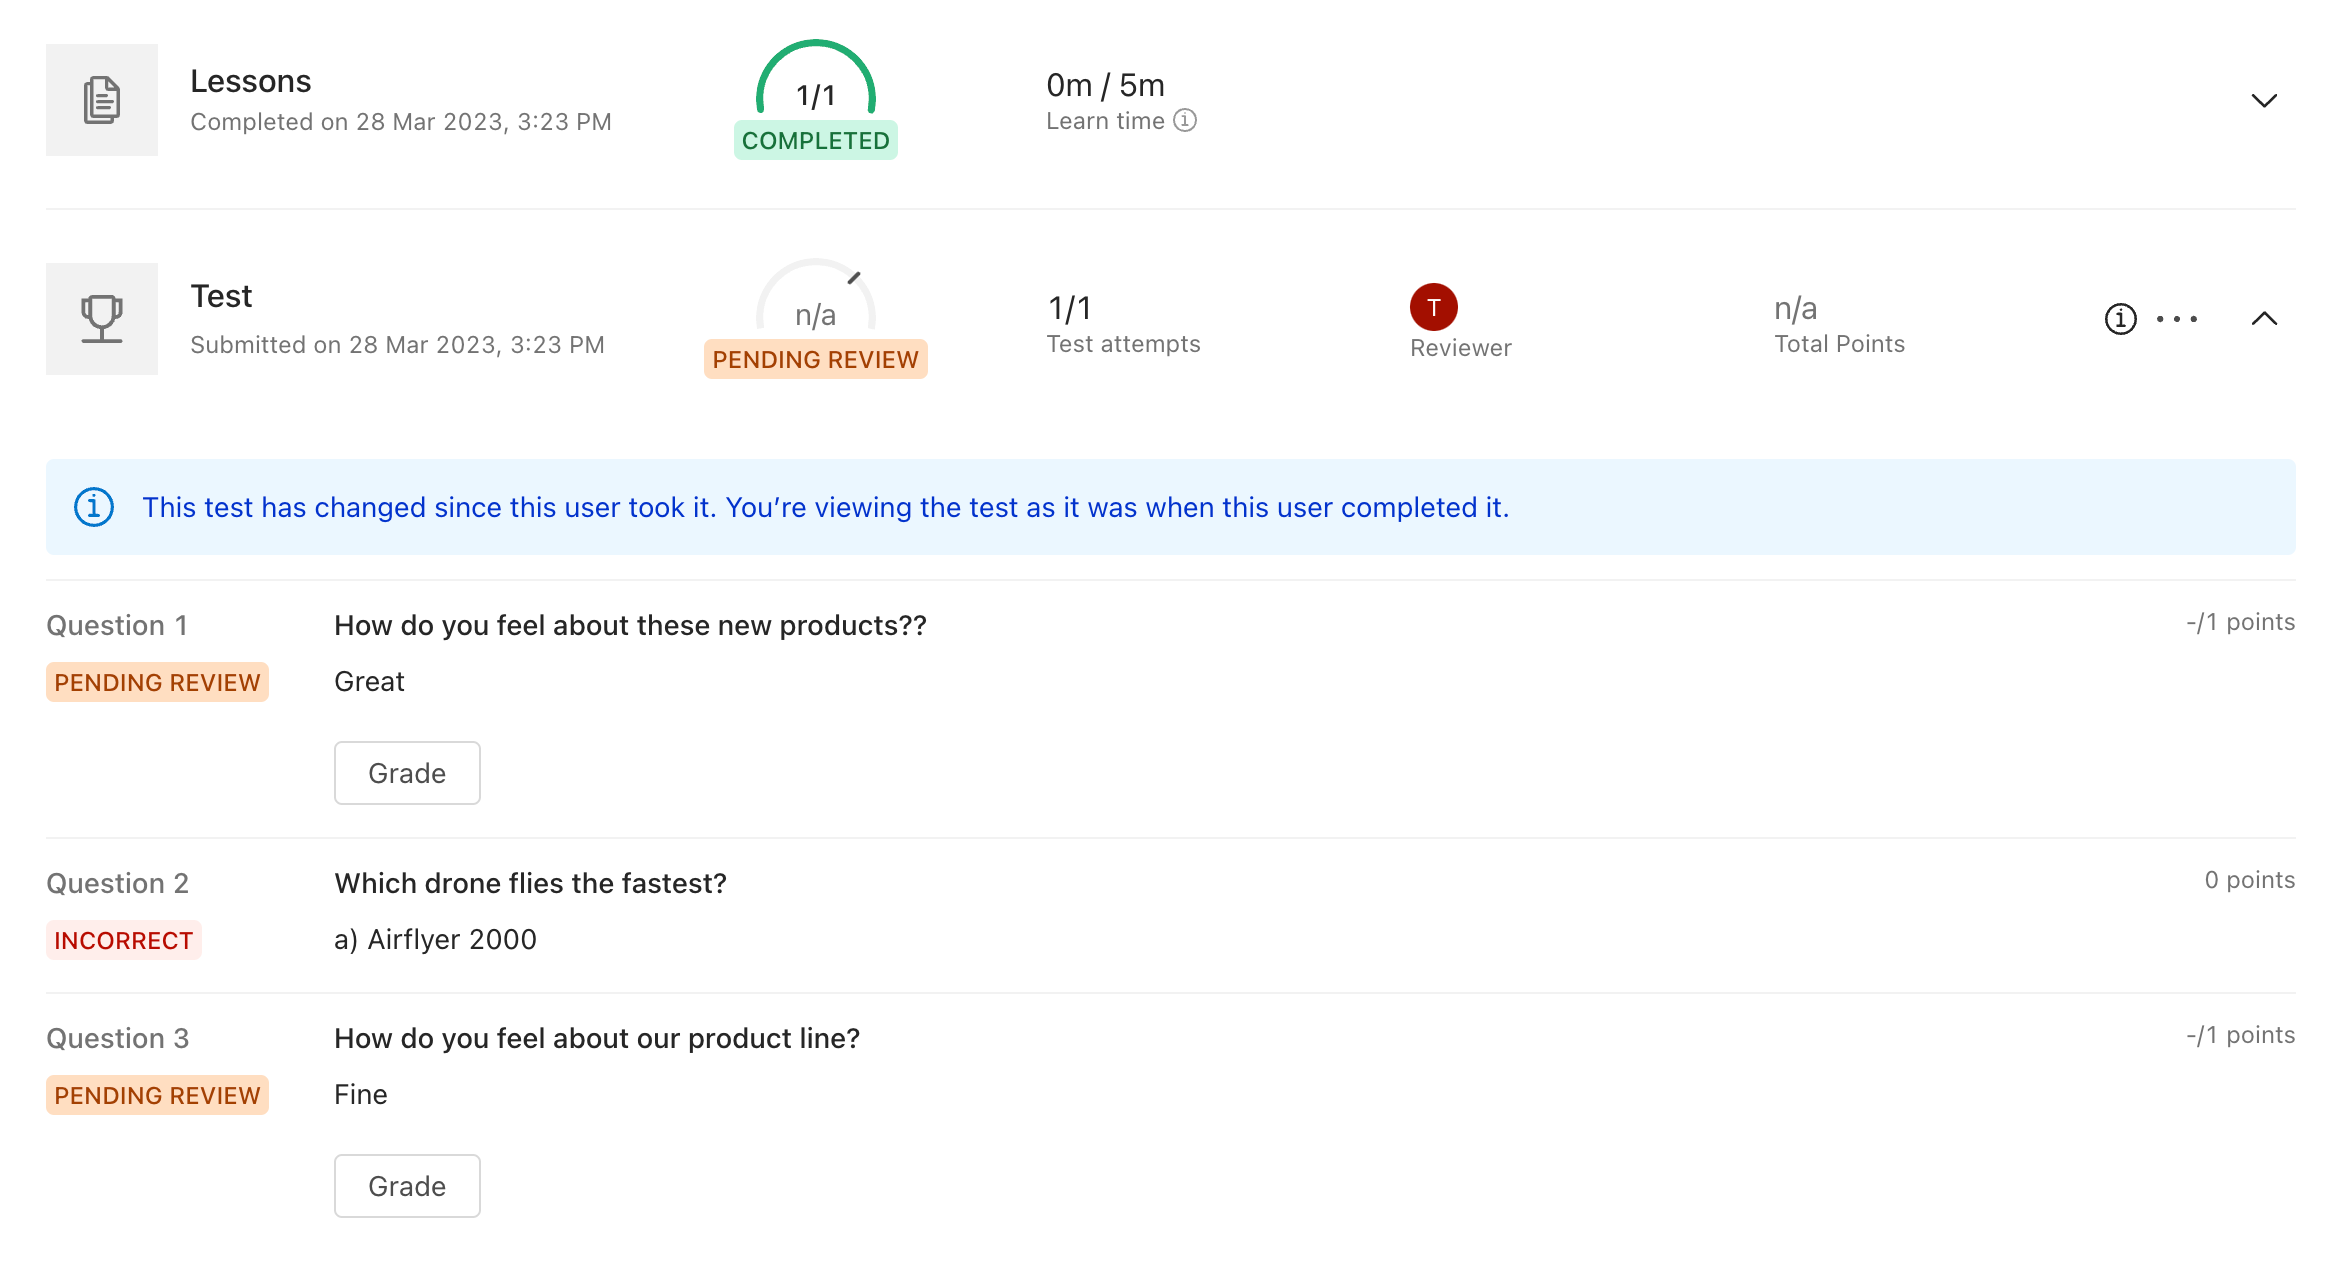
Task: Click the Learn time info icon
Action: tap(1185, 121)
